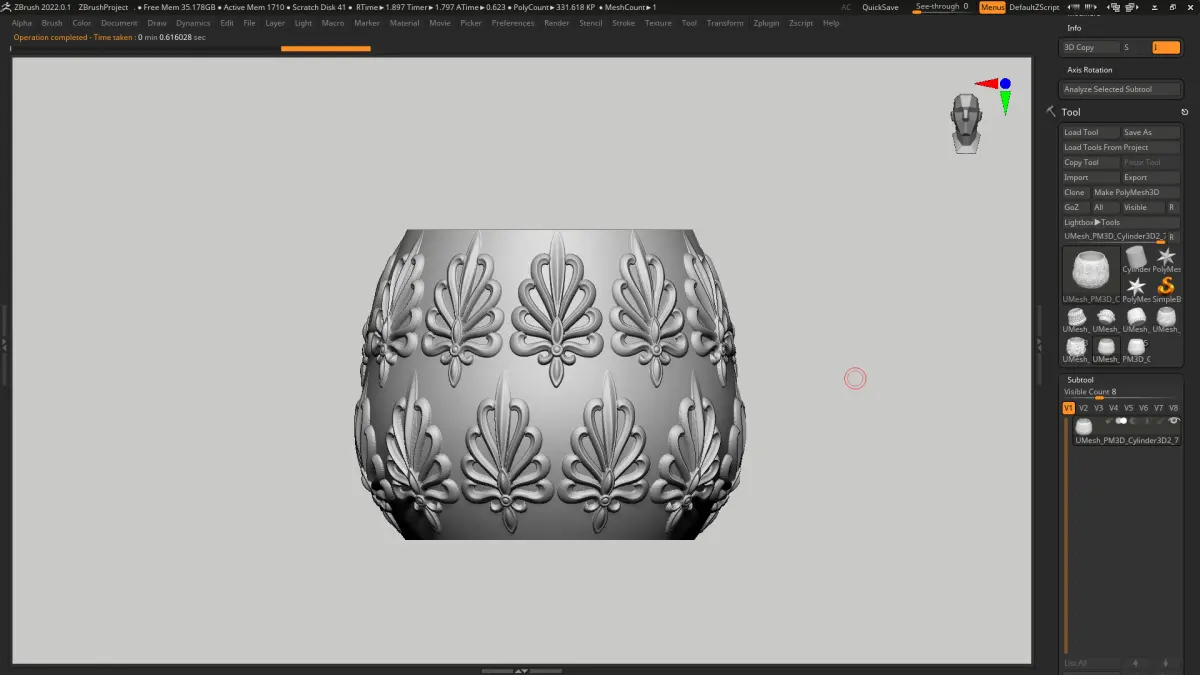
Task: Open the Preferences menu
Action: (513, 23)
